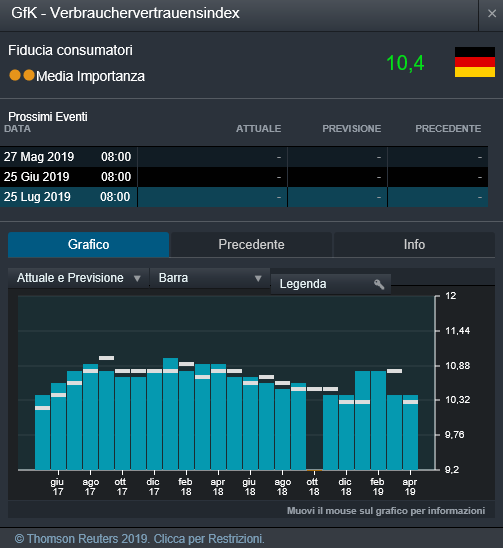Select the 25 Giu 2019 event row

coord(244,177)
